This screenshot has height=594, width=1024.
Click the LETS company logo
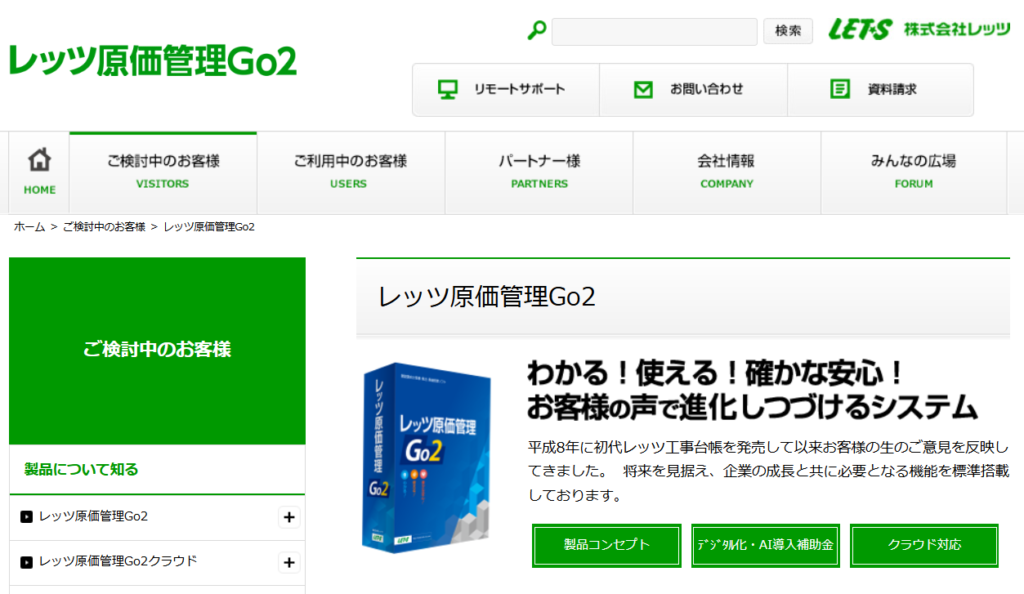859,29
